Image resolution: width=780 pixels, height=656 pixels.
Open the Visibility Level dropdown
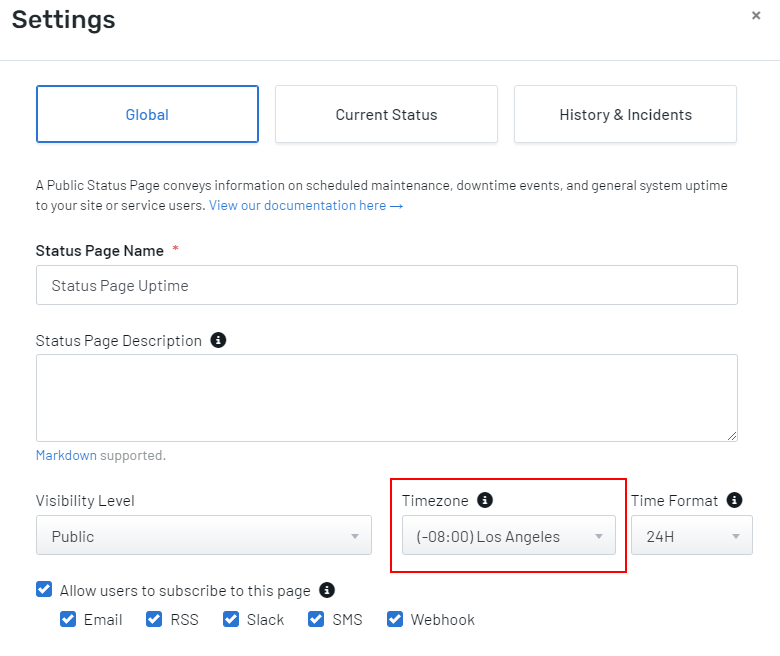coord(204,536)
